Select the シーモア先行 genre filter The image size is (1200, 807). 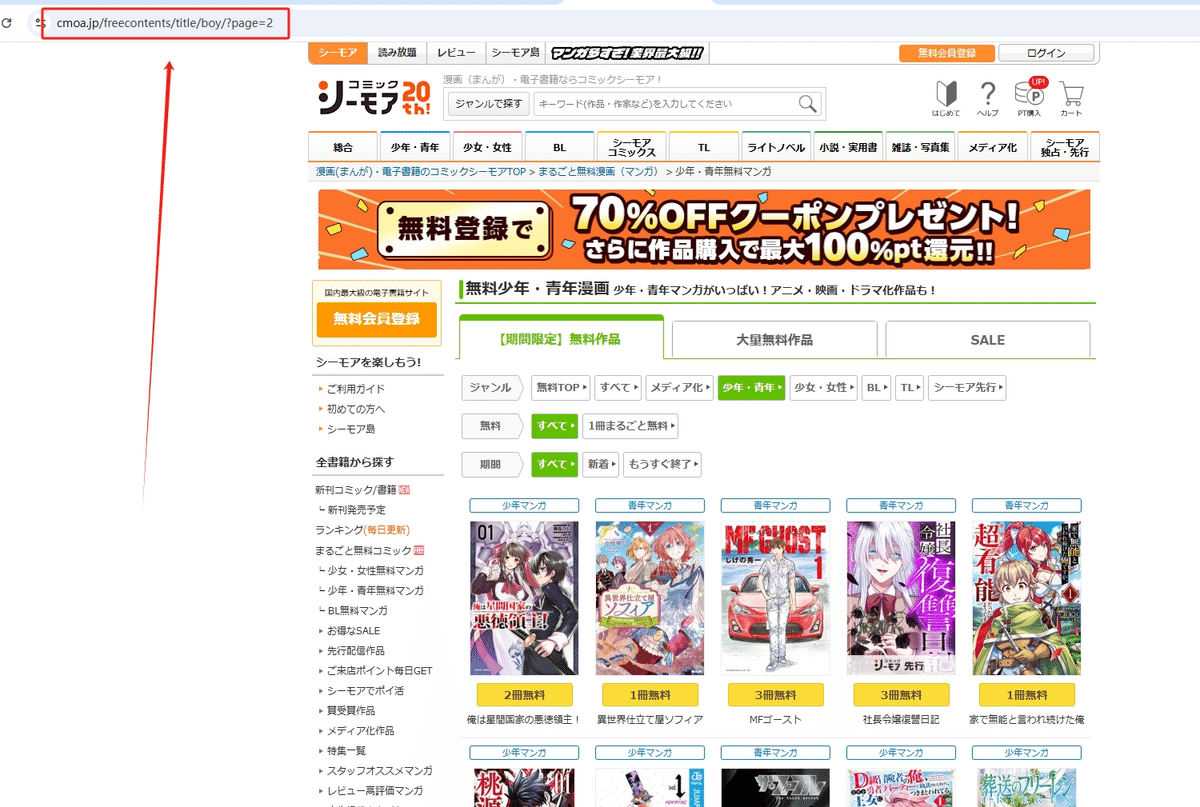click(x=967, y=387)
